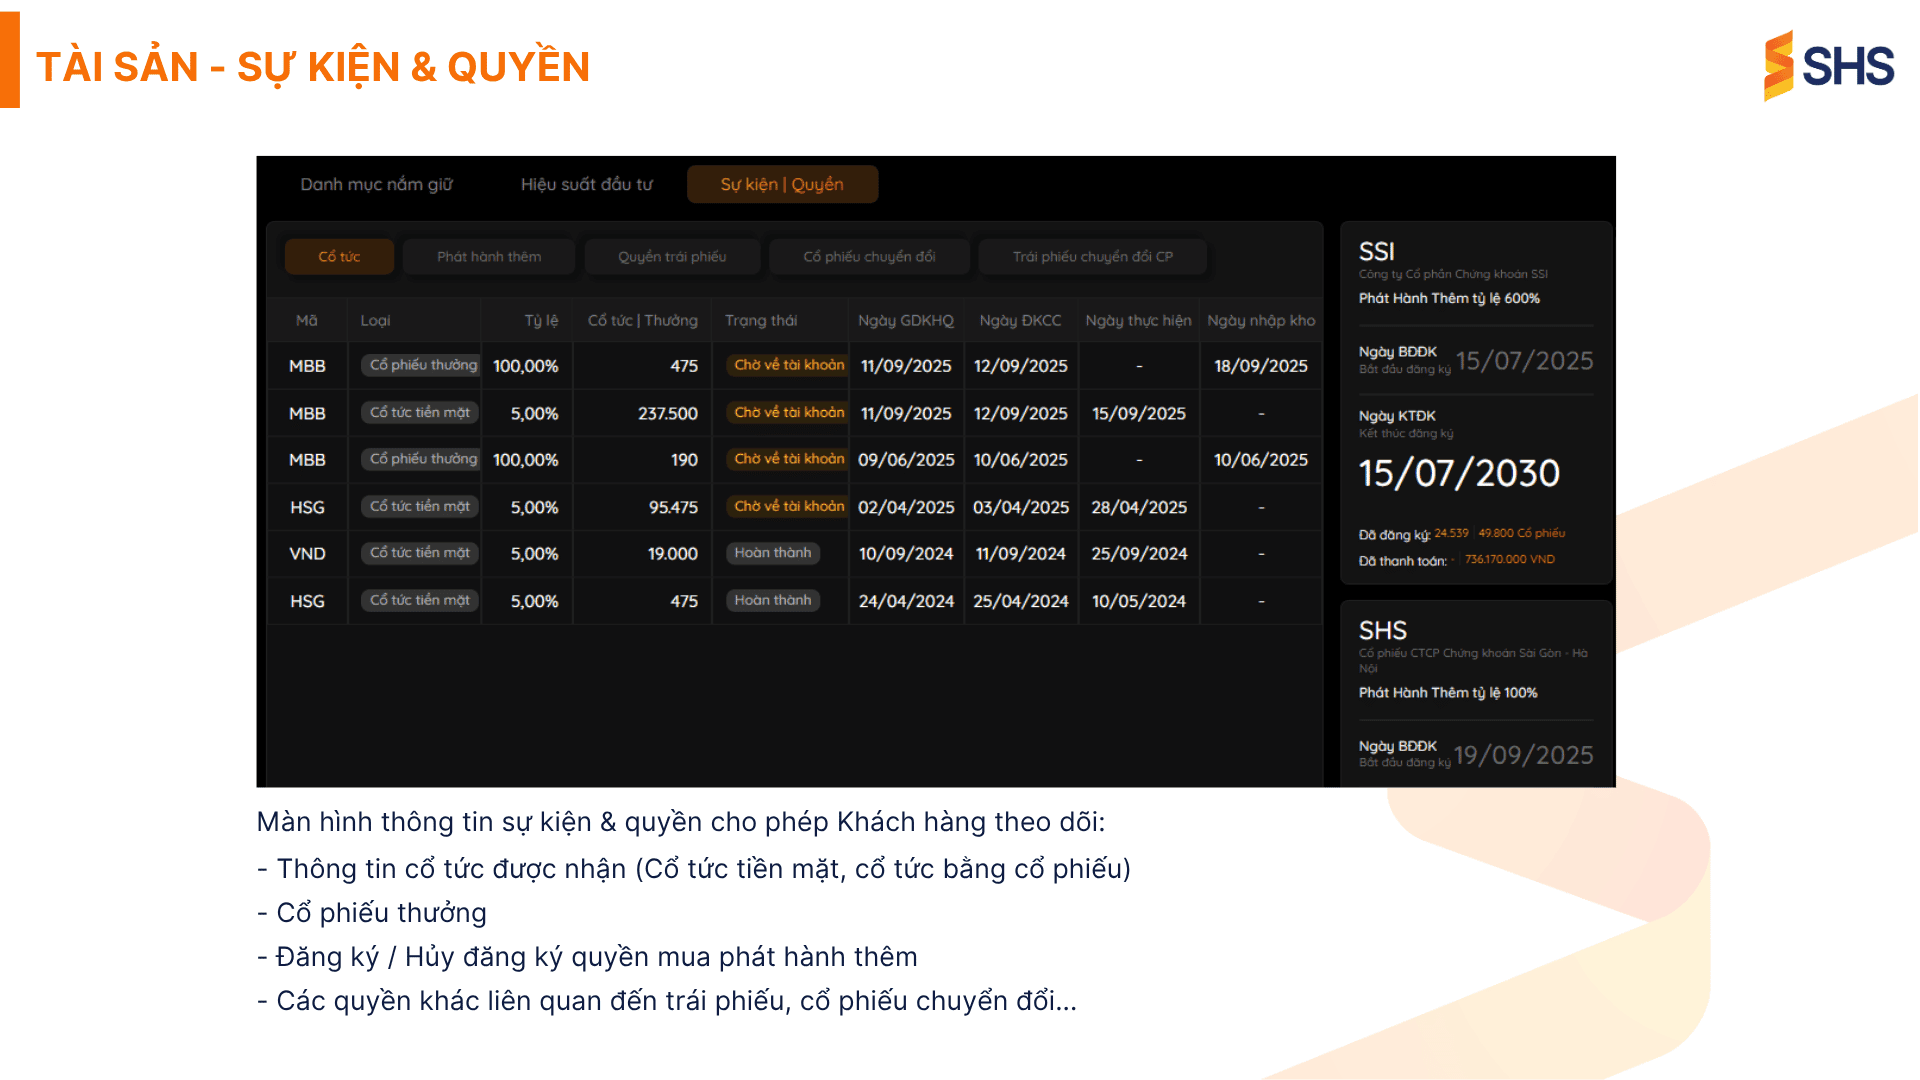
Task: Switch to the Quyền trái phiếu sub-tab
Action: click(672, 257)
